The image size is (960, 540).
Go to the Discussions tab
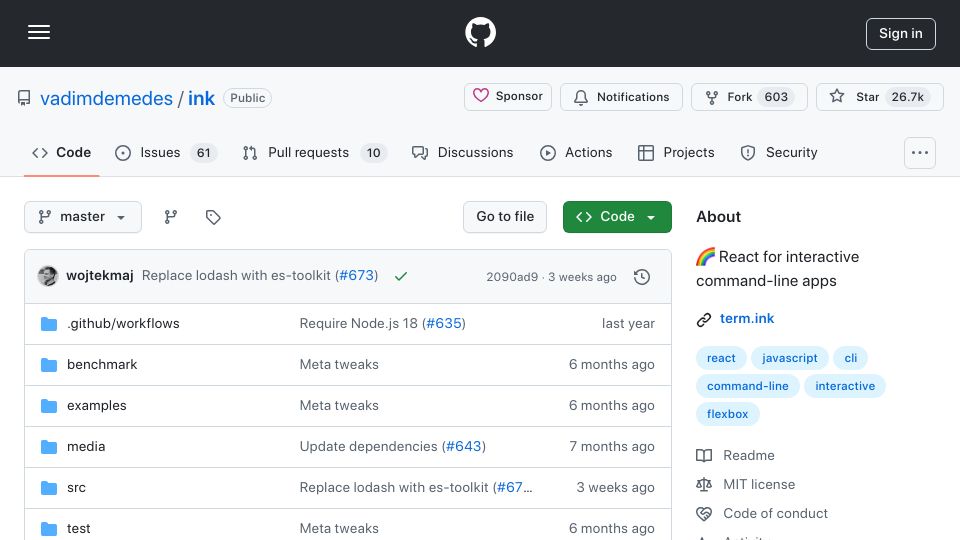coord(462,152)
